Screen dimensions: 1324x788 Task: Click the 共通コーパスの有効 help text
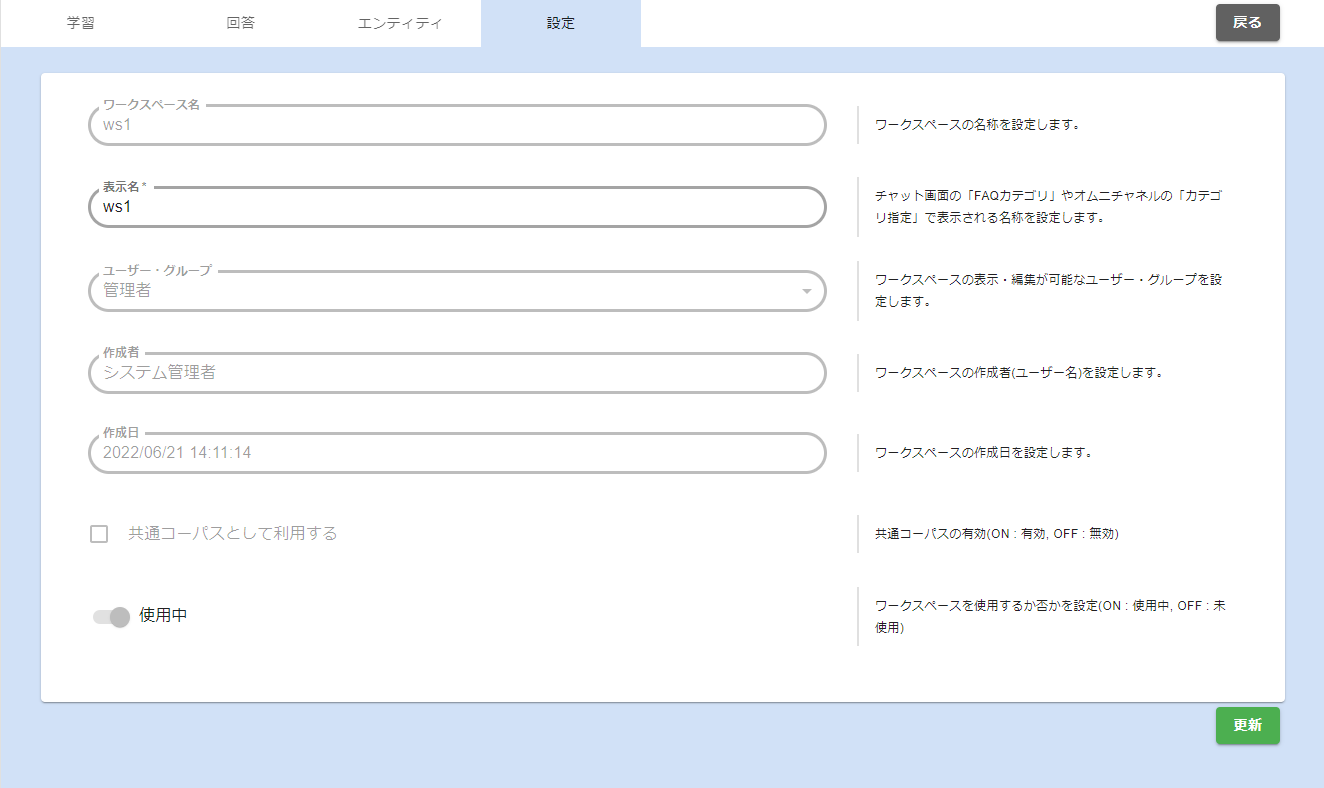(996, 534)
